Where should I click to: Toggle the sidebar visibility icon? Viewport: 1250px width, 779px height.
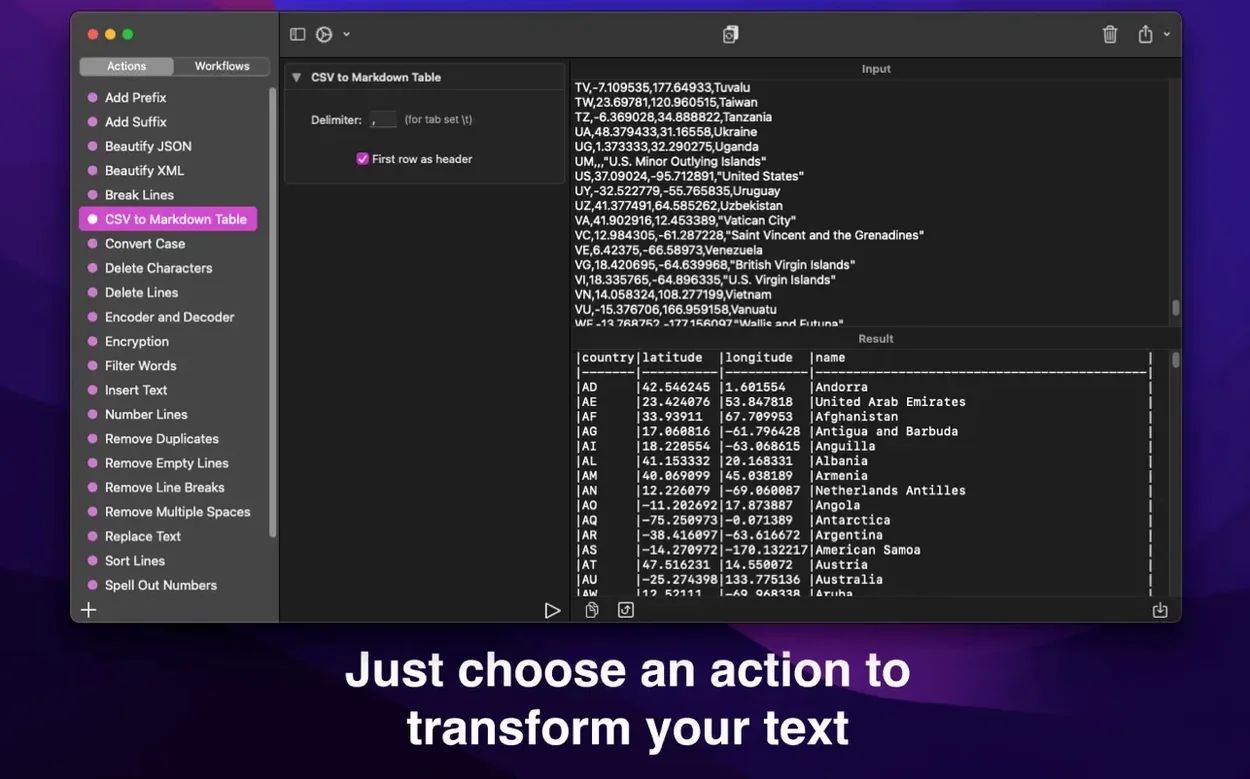(297, 34)
